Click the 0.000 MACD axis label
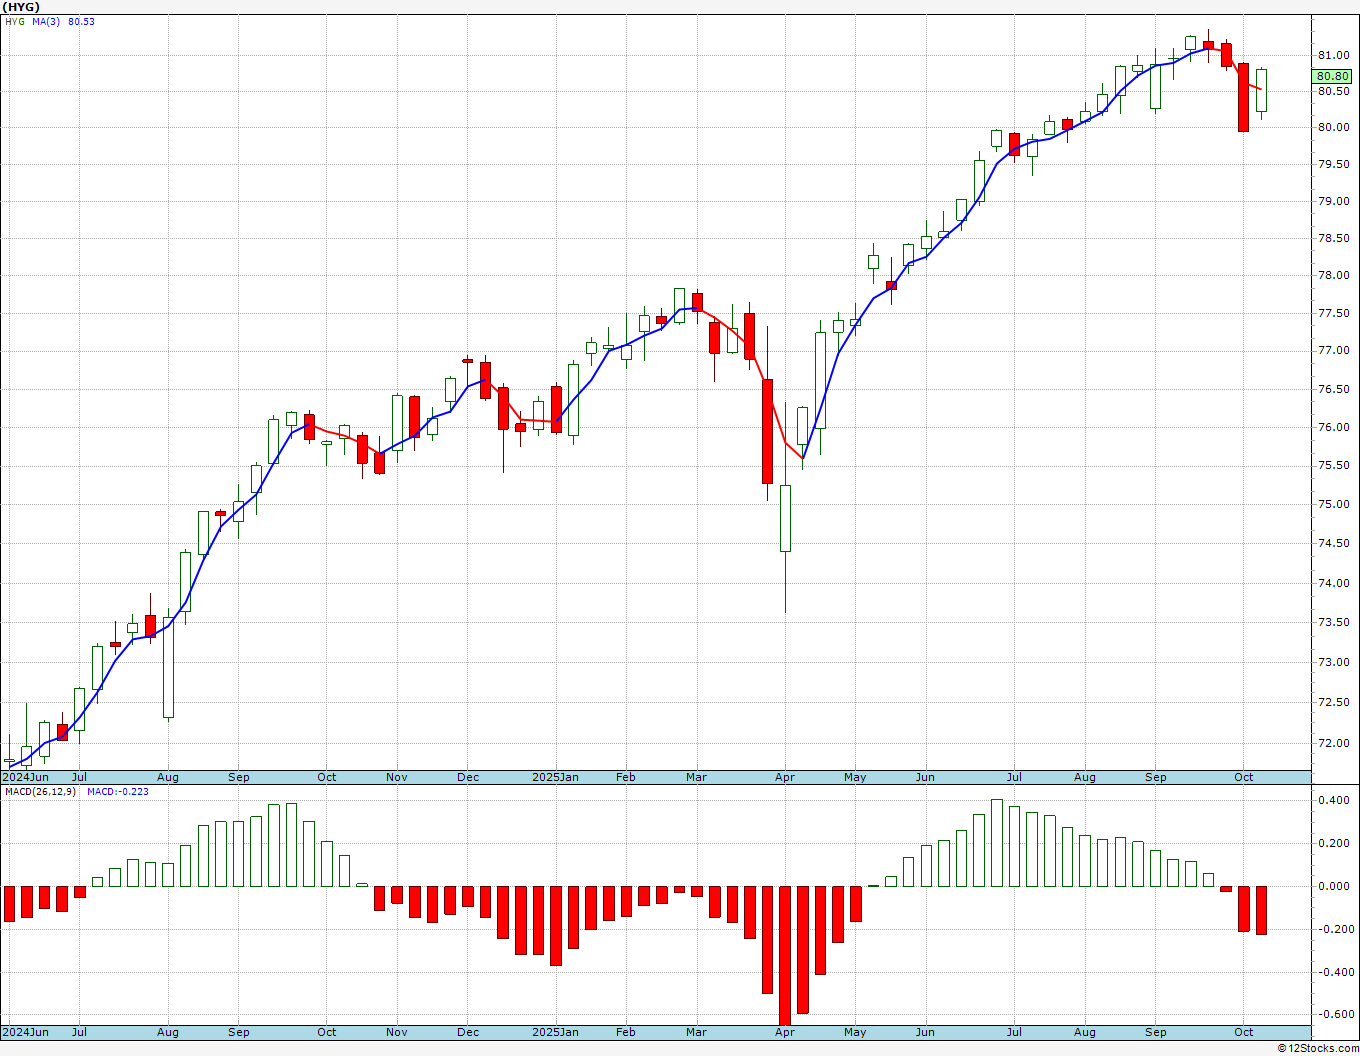1360x1056 pixels. tap(1332, 886)
